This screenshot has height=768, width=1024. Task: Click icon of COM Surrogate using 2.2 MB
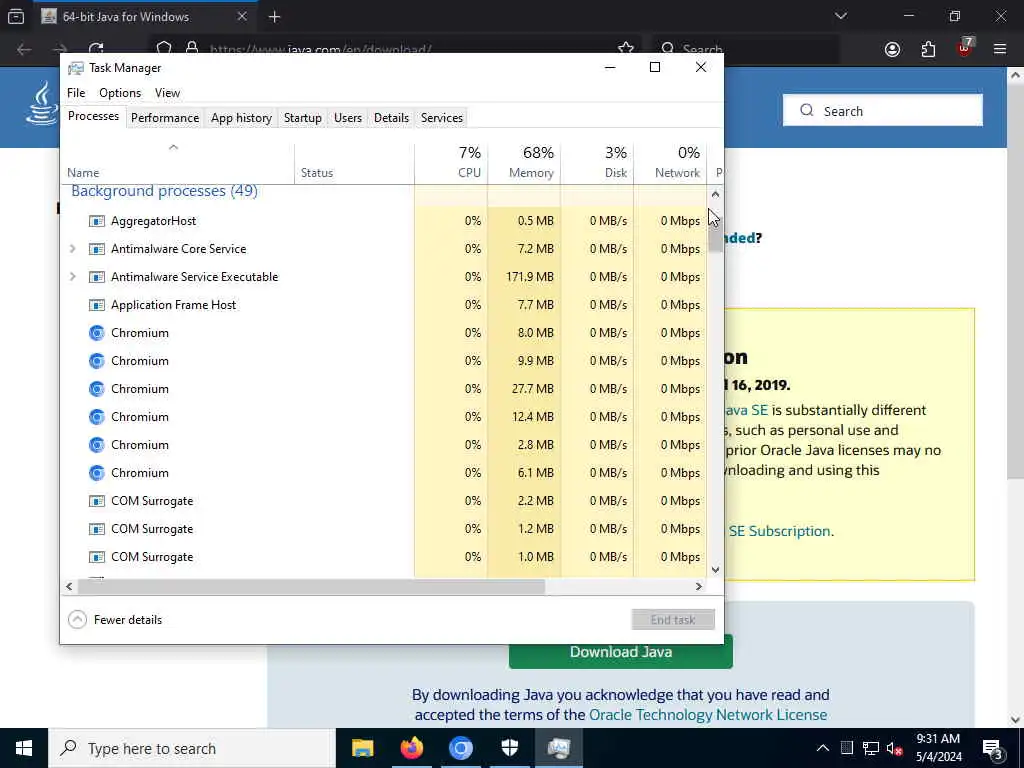pyautogui.click(x=97, y=501)
